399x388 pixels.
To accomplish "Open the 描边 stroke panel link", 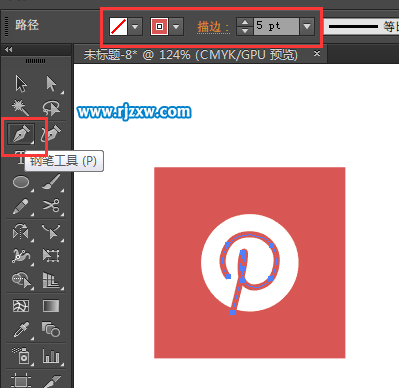I will [213, 27].
